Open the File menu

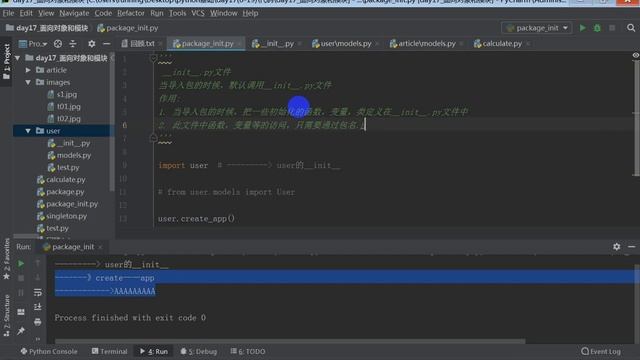coord(8,13)
